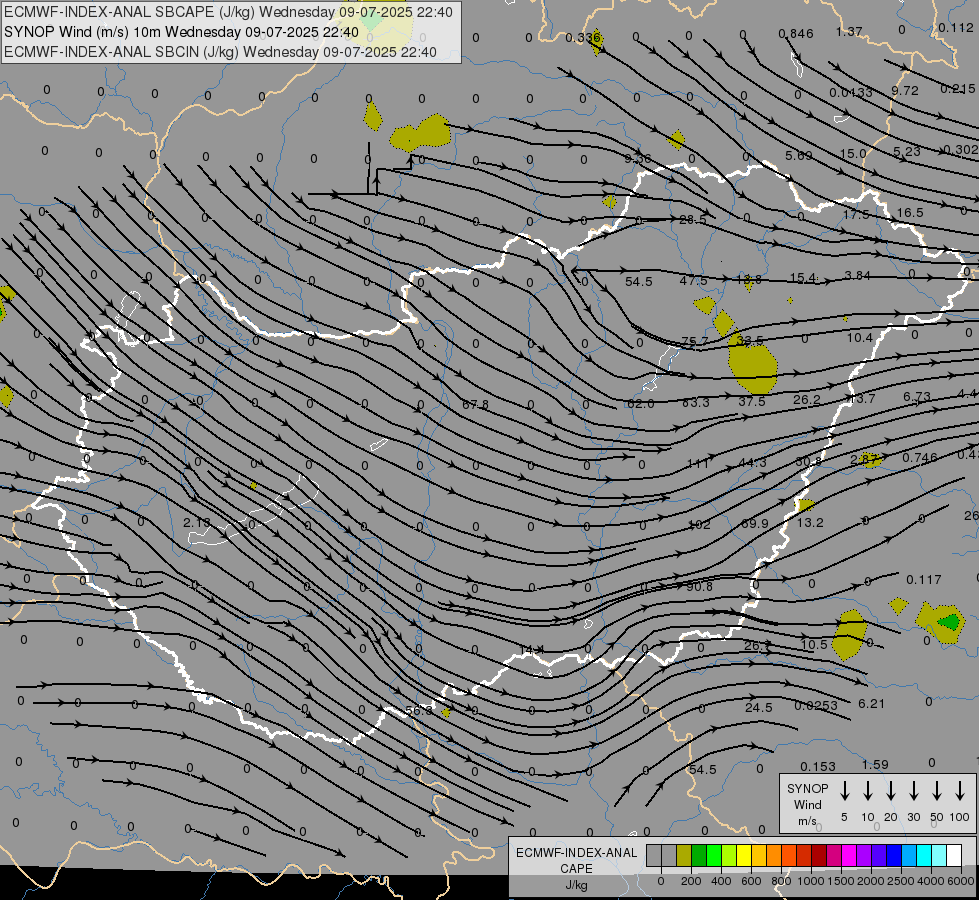Click the 37.5 value on the map
The image size is (979, 900).
coord(752,402)
